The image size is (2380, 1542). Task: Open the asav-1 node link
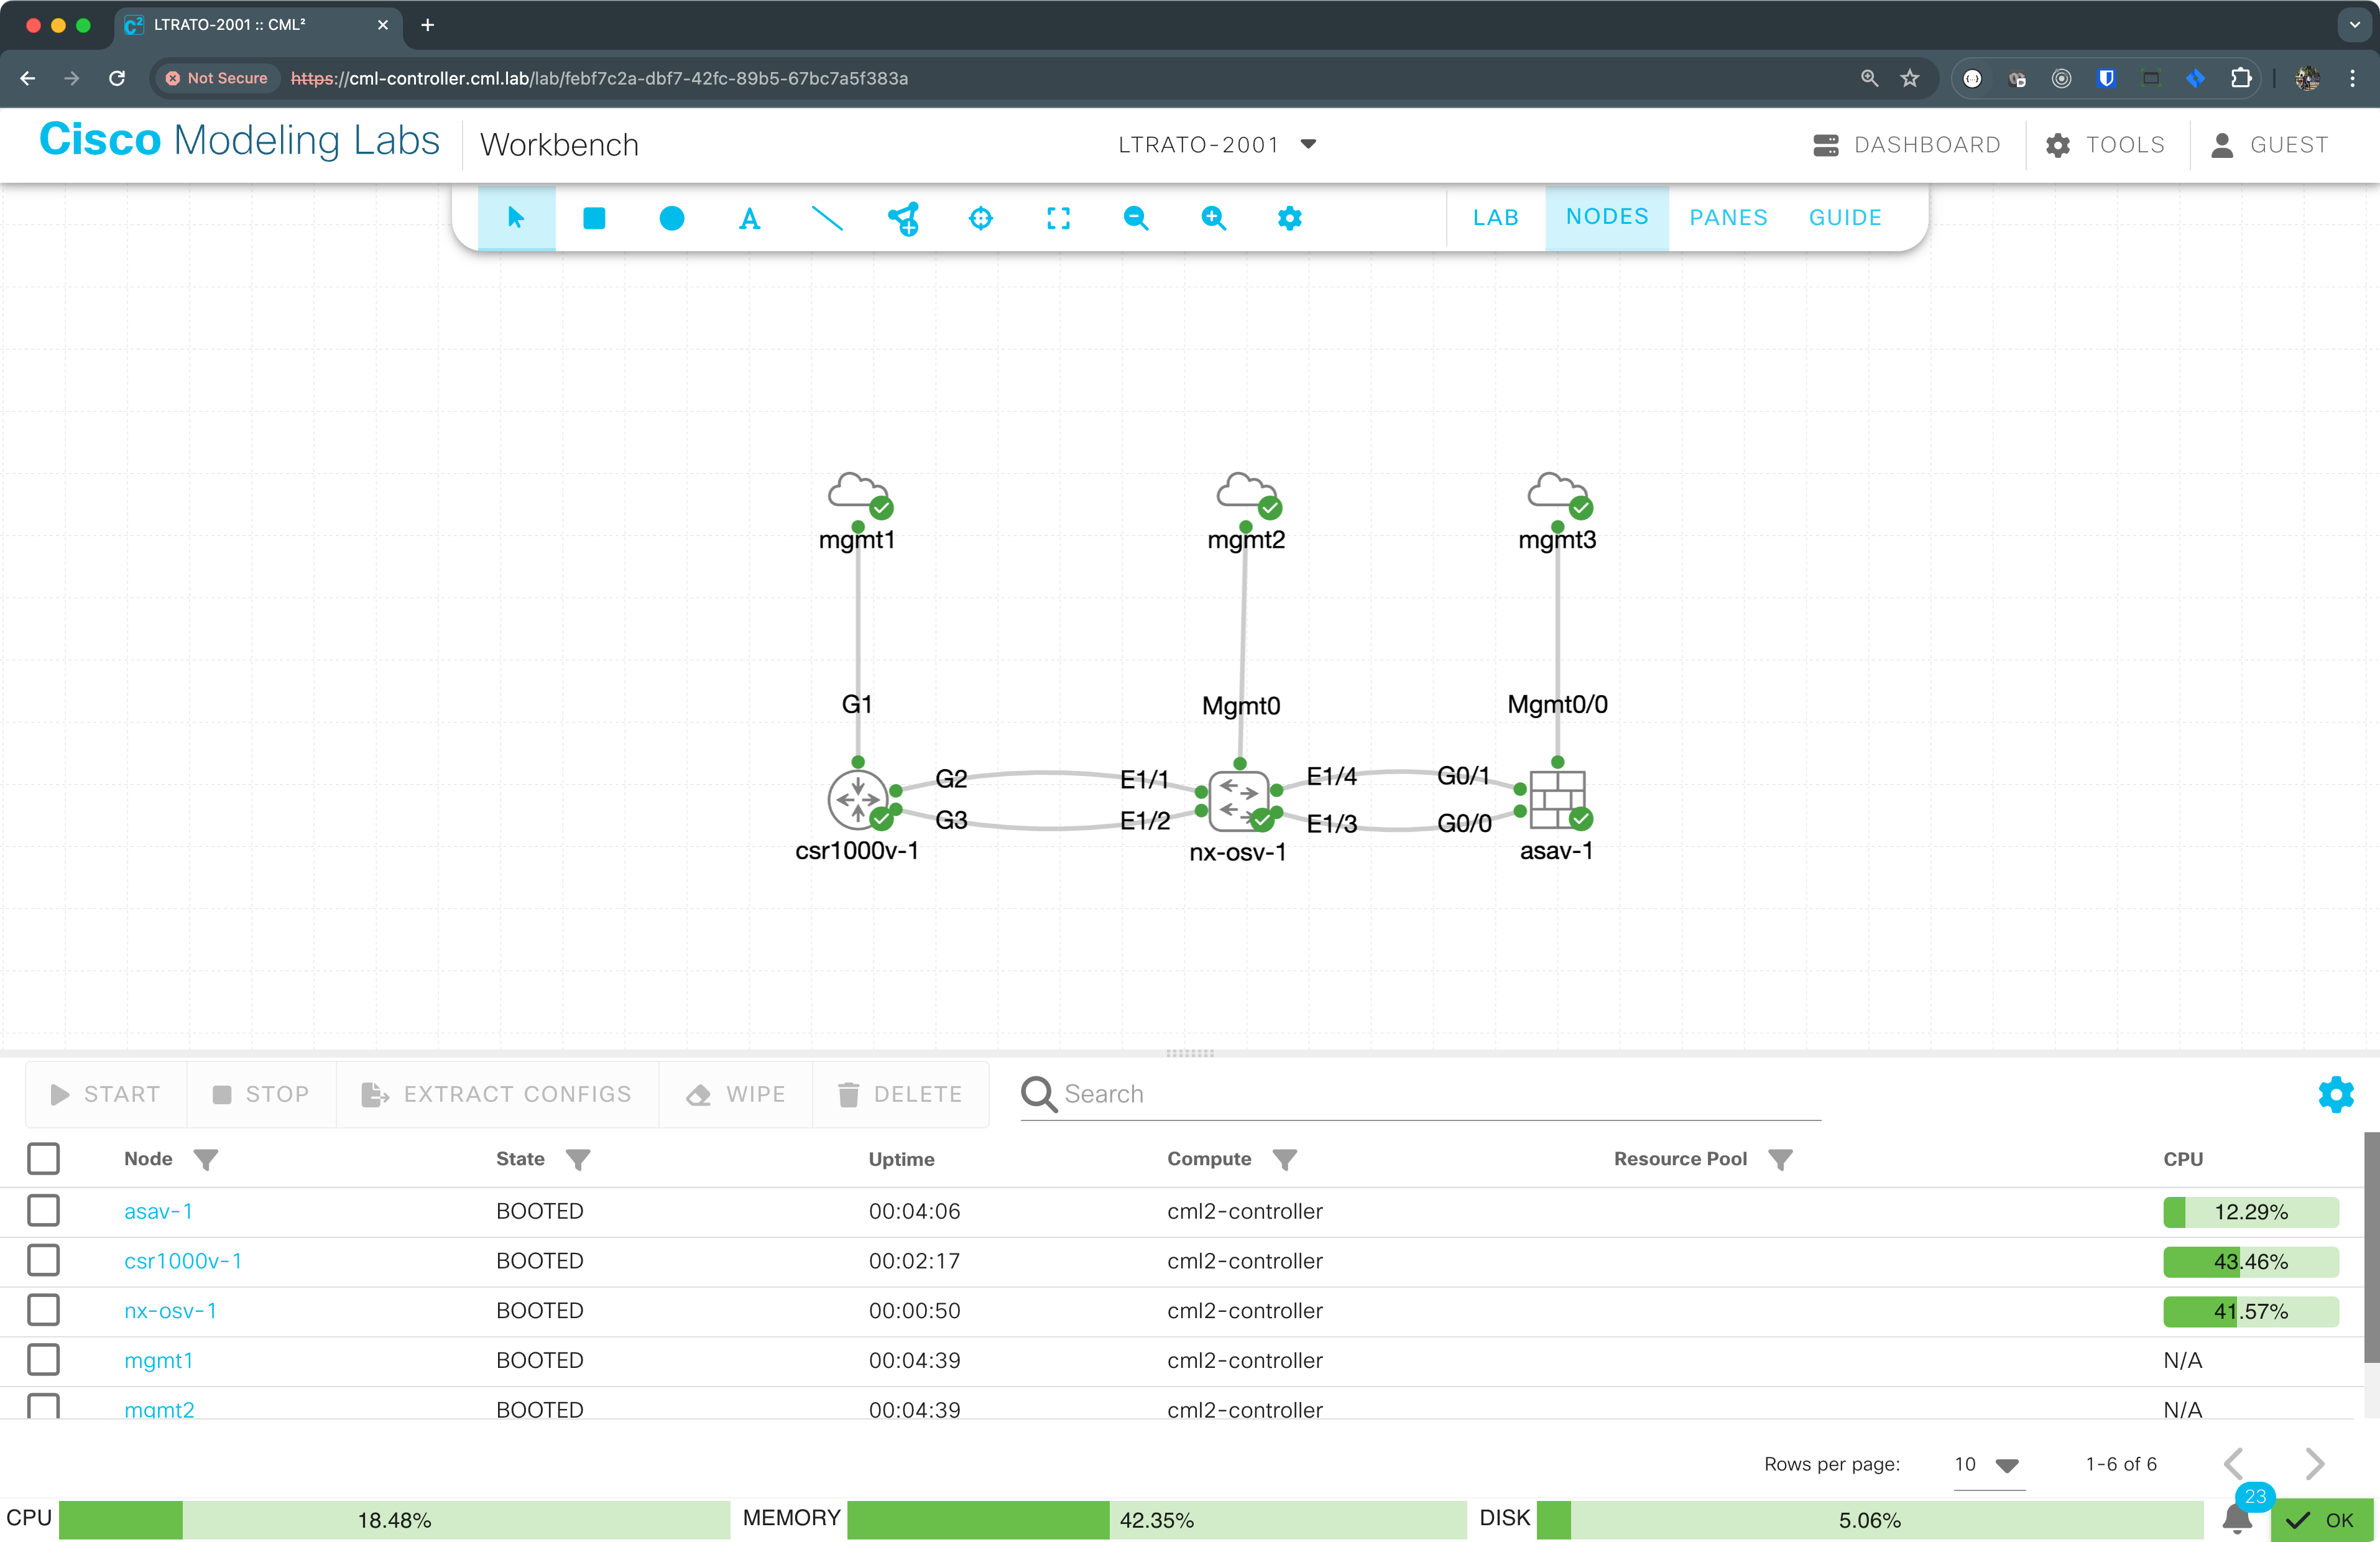[x=158, y=1211]
